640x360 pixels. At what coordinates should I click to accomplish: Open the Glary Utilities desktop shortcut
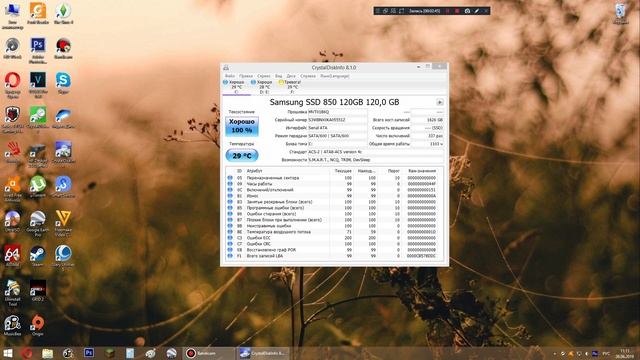[x=63, y=258]
